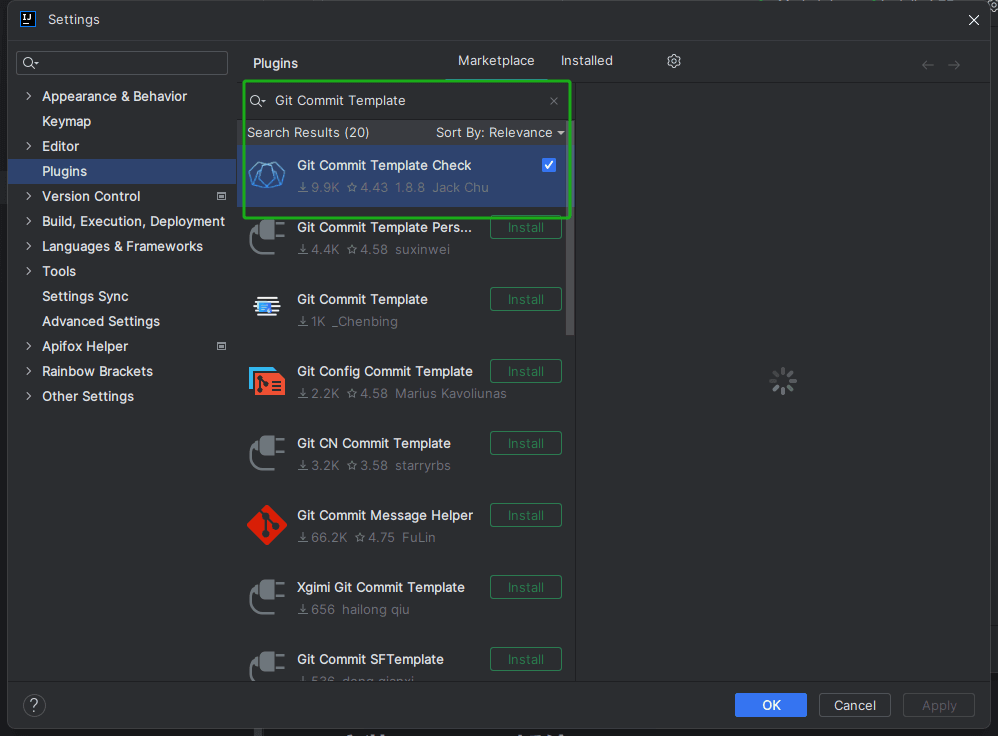The width and height of the screenshot is (998, 736).
Task: Clear the plugin search field text
Action: (x=554, y=101)
